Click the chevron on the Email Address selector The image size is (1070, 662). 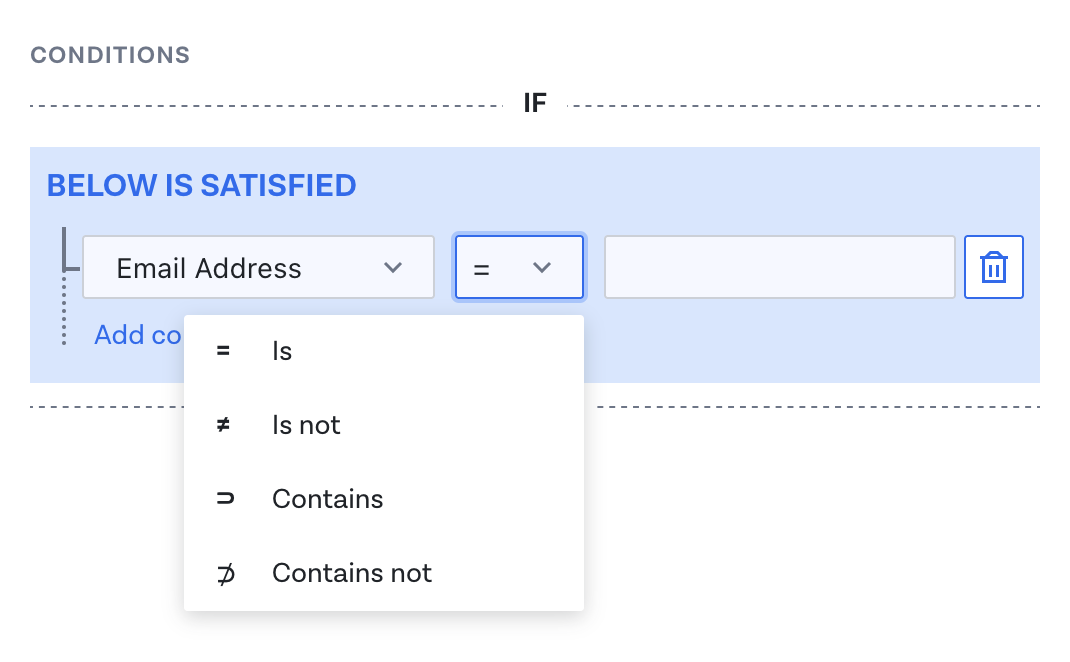click(x=395, y=267)
